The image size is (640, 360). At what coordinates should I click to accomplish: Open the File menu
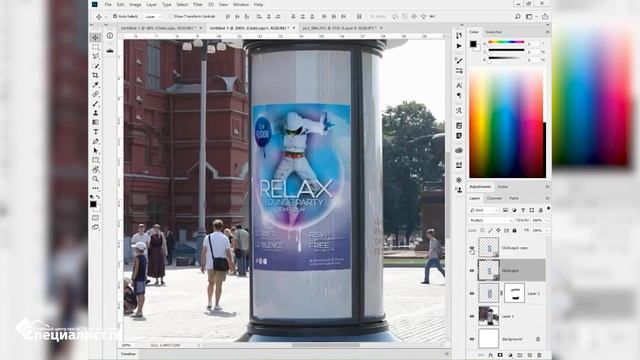[108, 4]
